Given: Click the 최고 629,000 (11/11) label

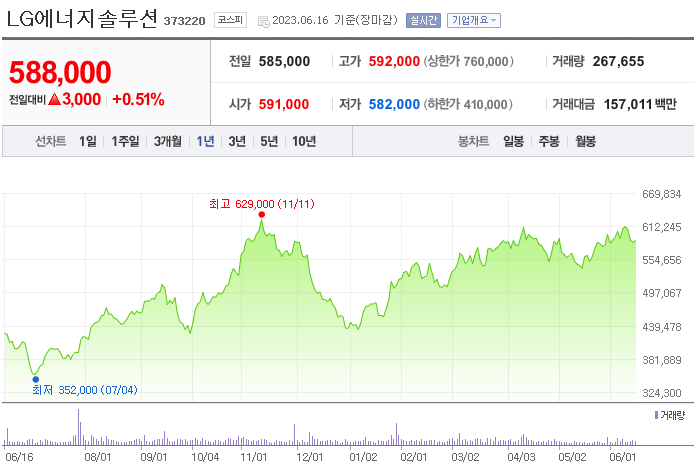Looking at the screenshot, I should (x=262, y=204).
